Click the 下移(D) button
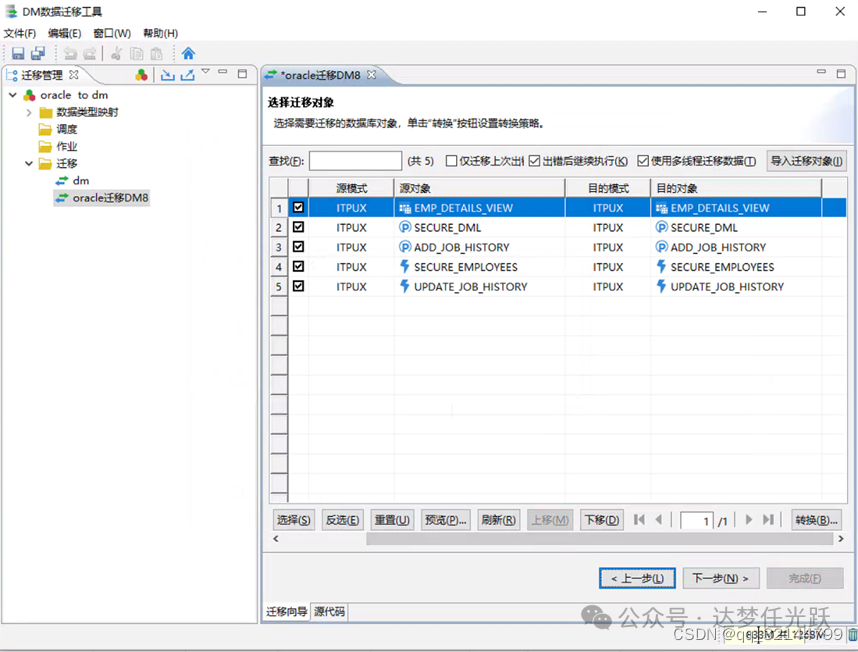The width and height of the screenshot is (858, 652). tap(602, 520)
